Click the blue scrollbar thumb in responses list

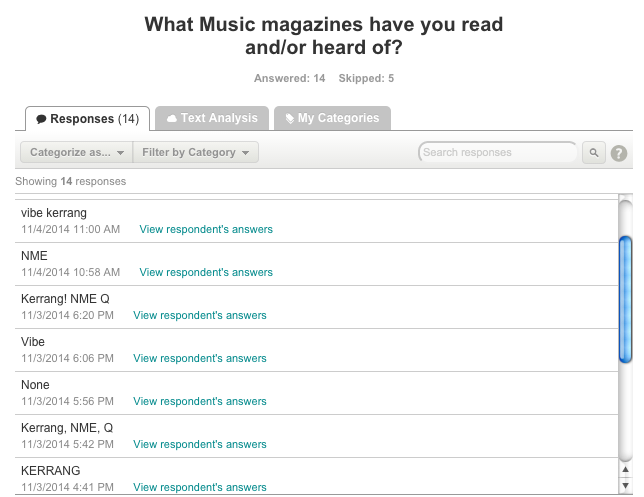pos(625,300)
